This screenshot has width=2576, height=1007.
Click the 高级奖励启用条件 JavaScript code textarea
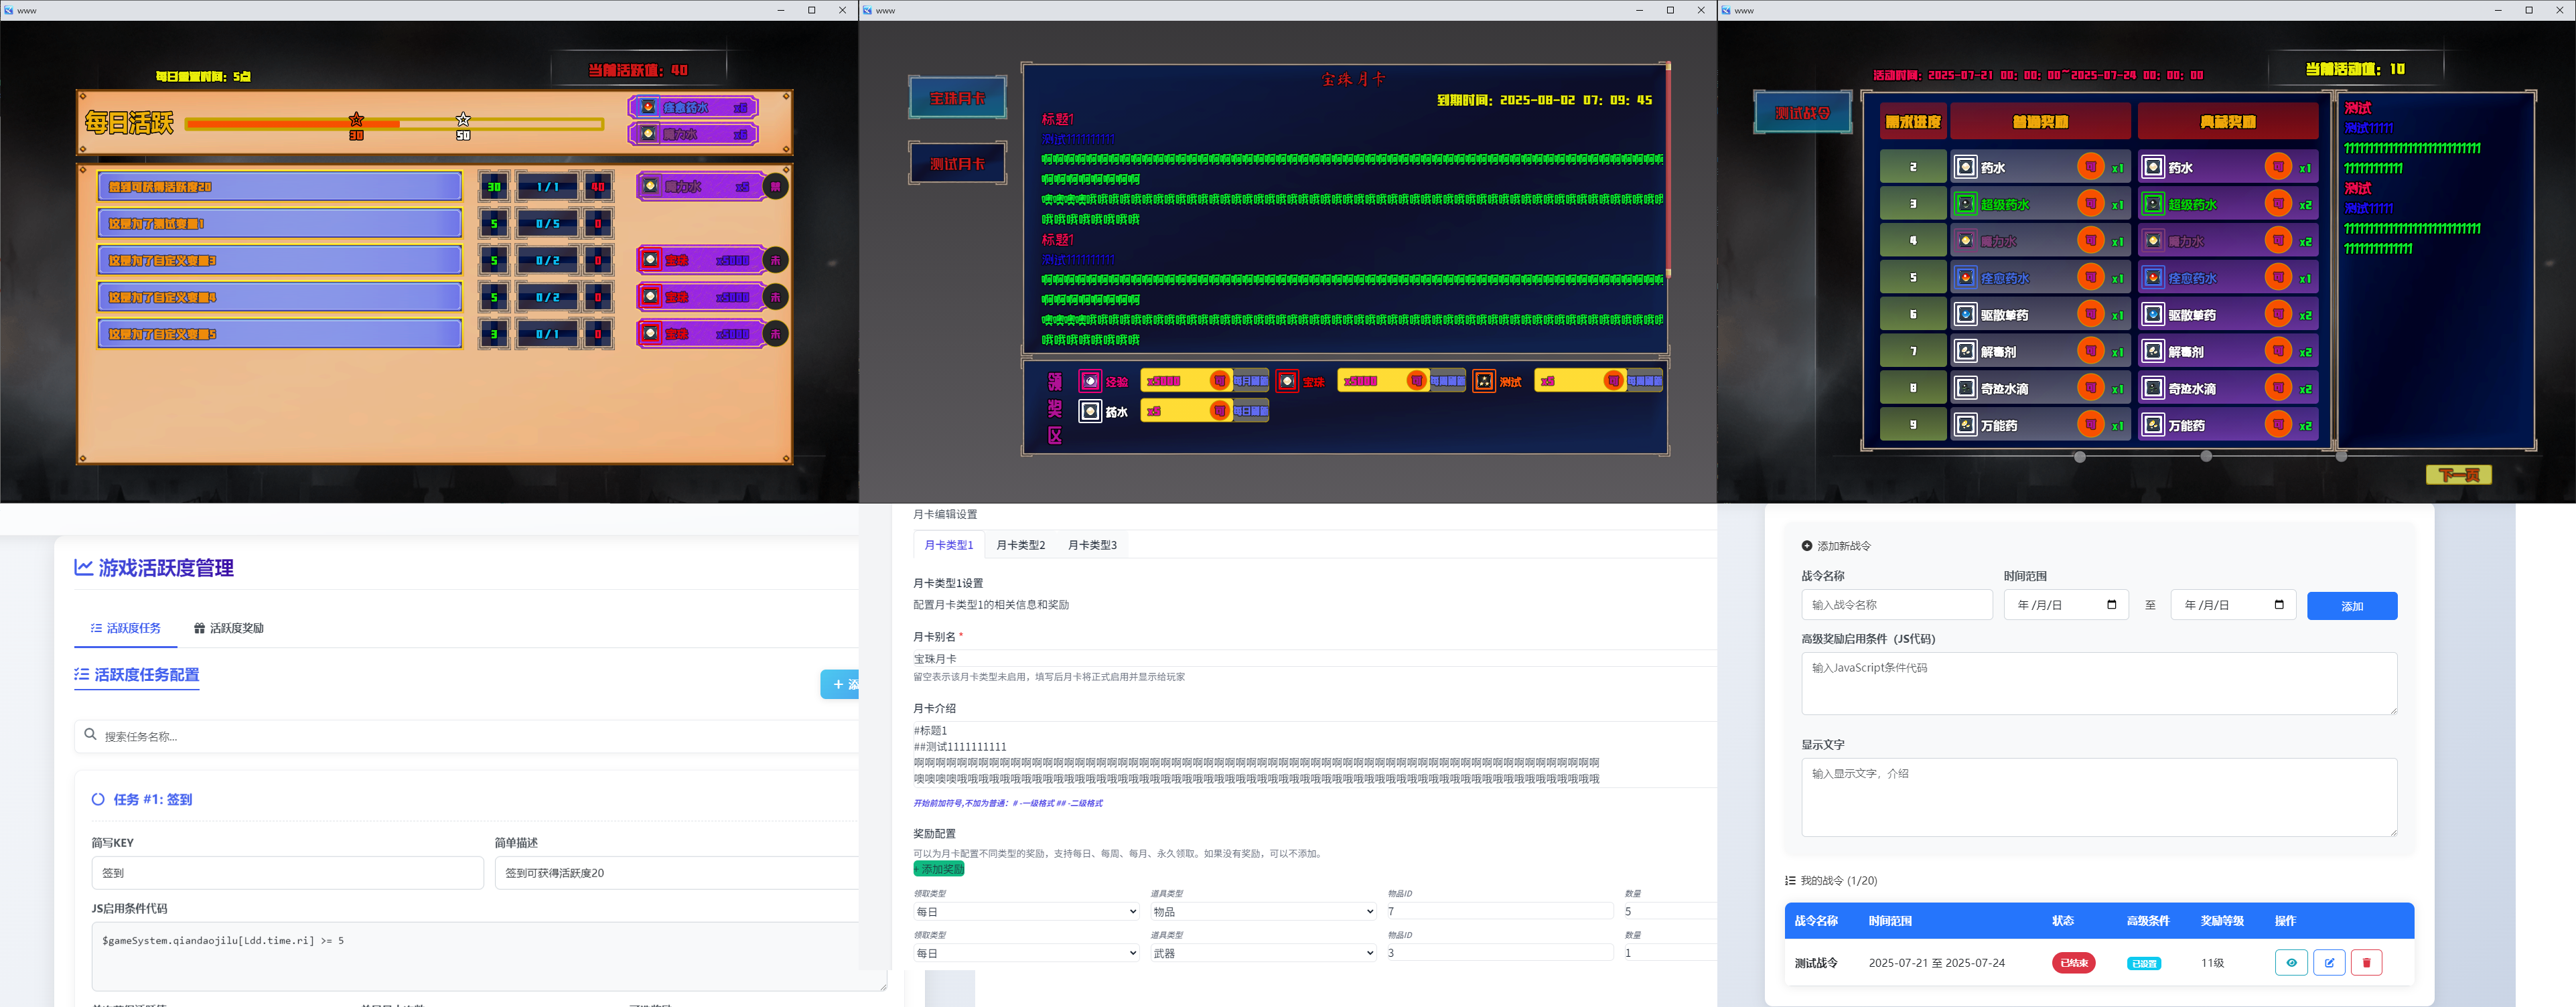click(2099, 684)
